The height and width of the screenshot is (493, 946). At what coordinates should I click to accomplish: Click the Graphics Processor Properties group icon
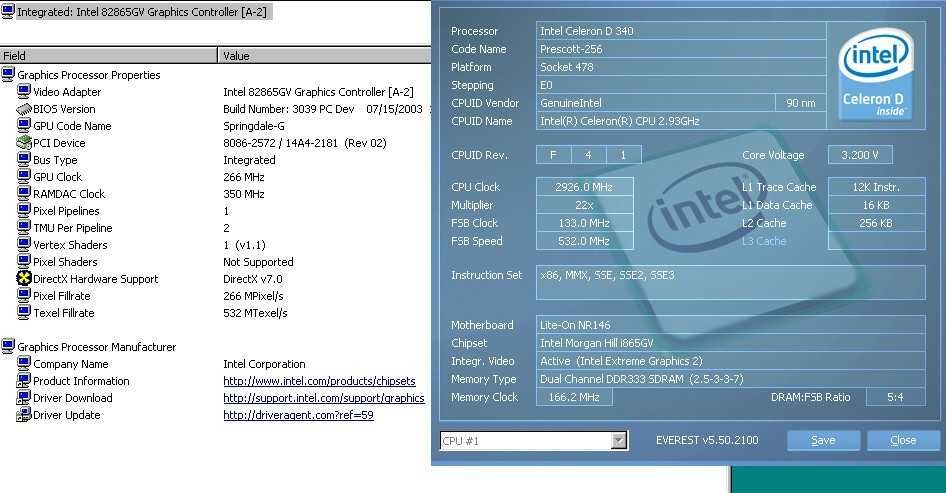8,75
